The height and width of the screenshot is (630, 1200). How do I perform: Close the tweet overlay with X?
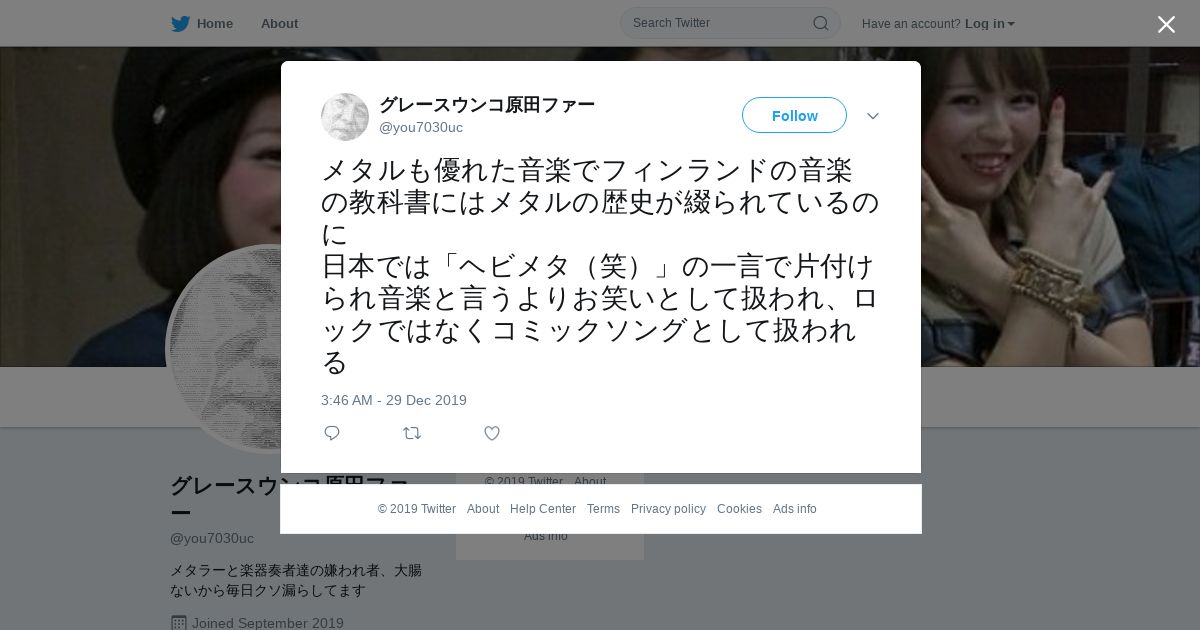click(1166, 24)
